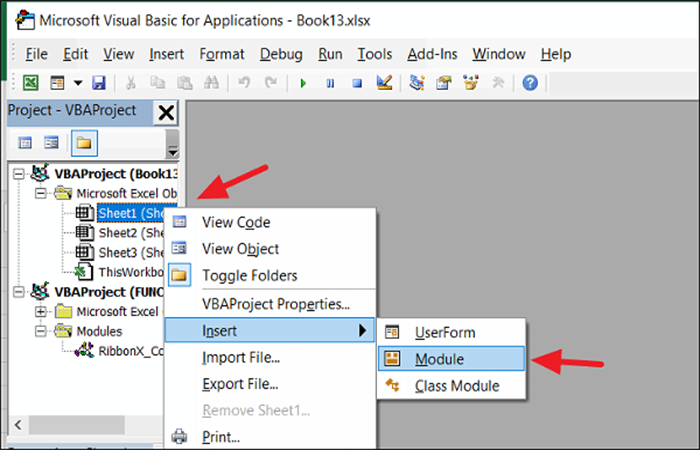Screen dimensions: 700x450
Task: Open the blue Help question mark icon
Action: click(x=530, y=83)
